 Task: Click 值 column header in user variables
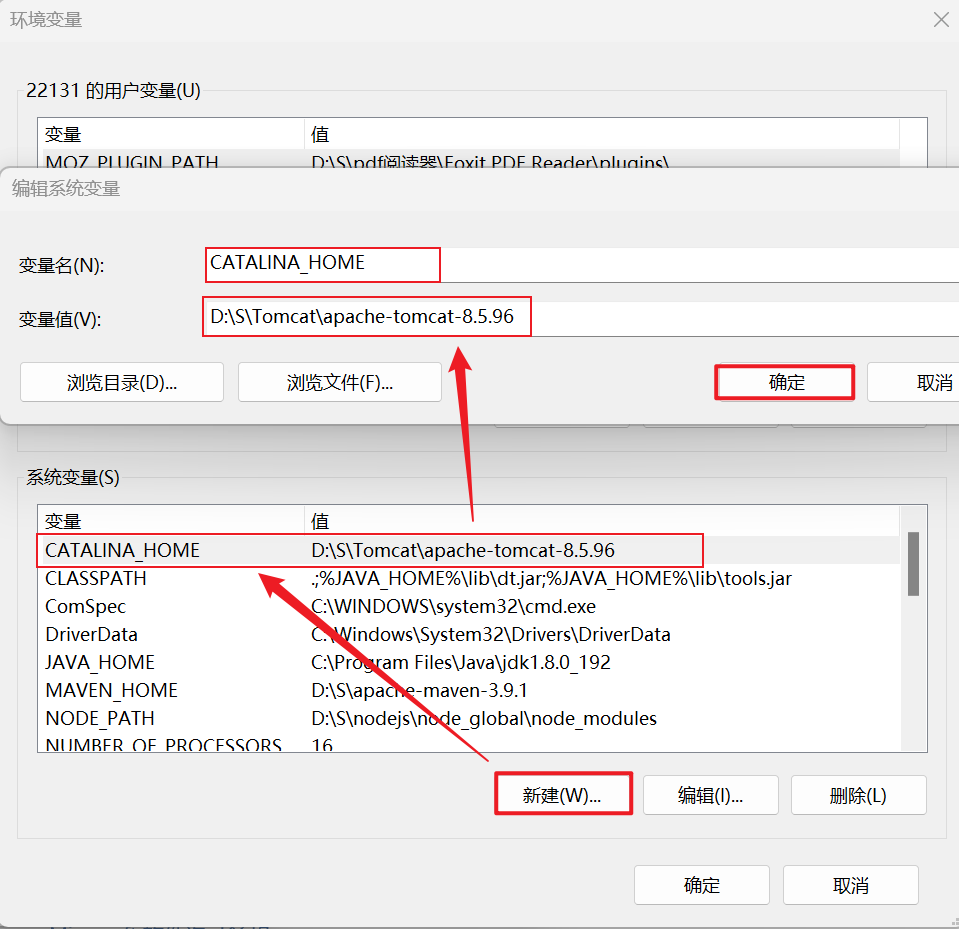click(x=602, y=135)
